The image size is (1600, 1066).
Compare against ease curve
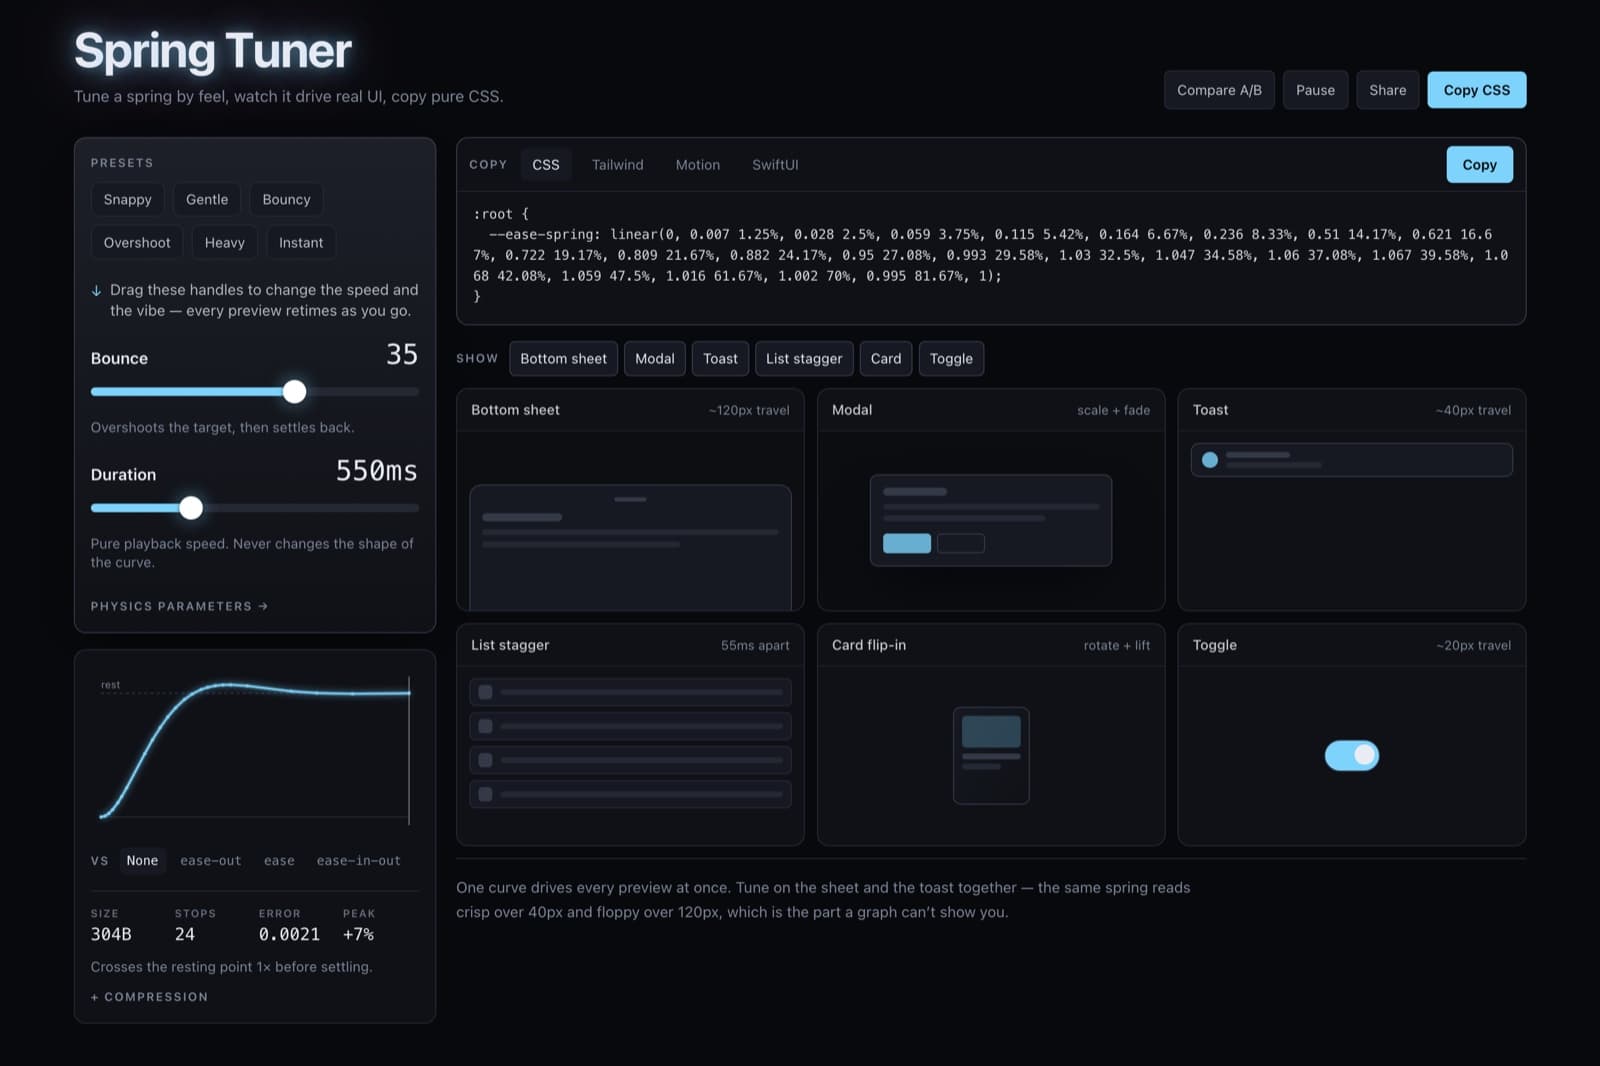tap(279, 861)
